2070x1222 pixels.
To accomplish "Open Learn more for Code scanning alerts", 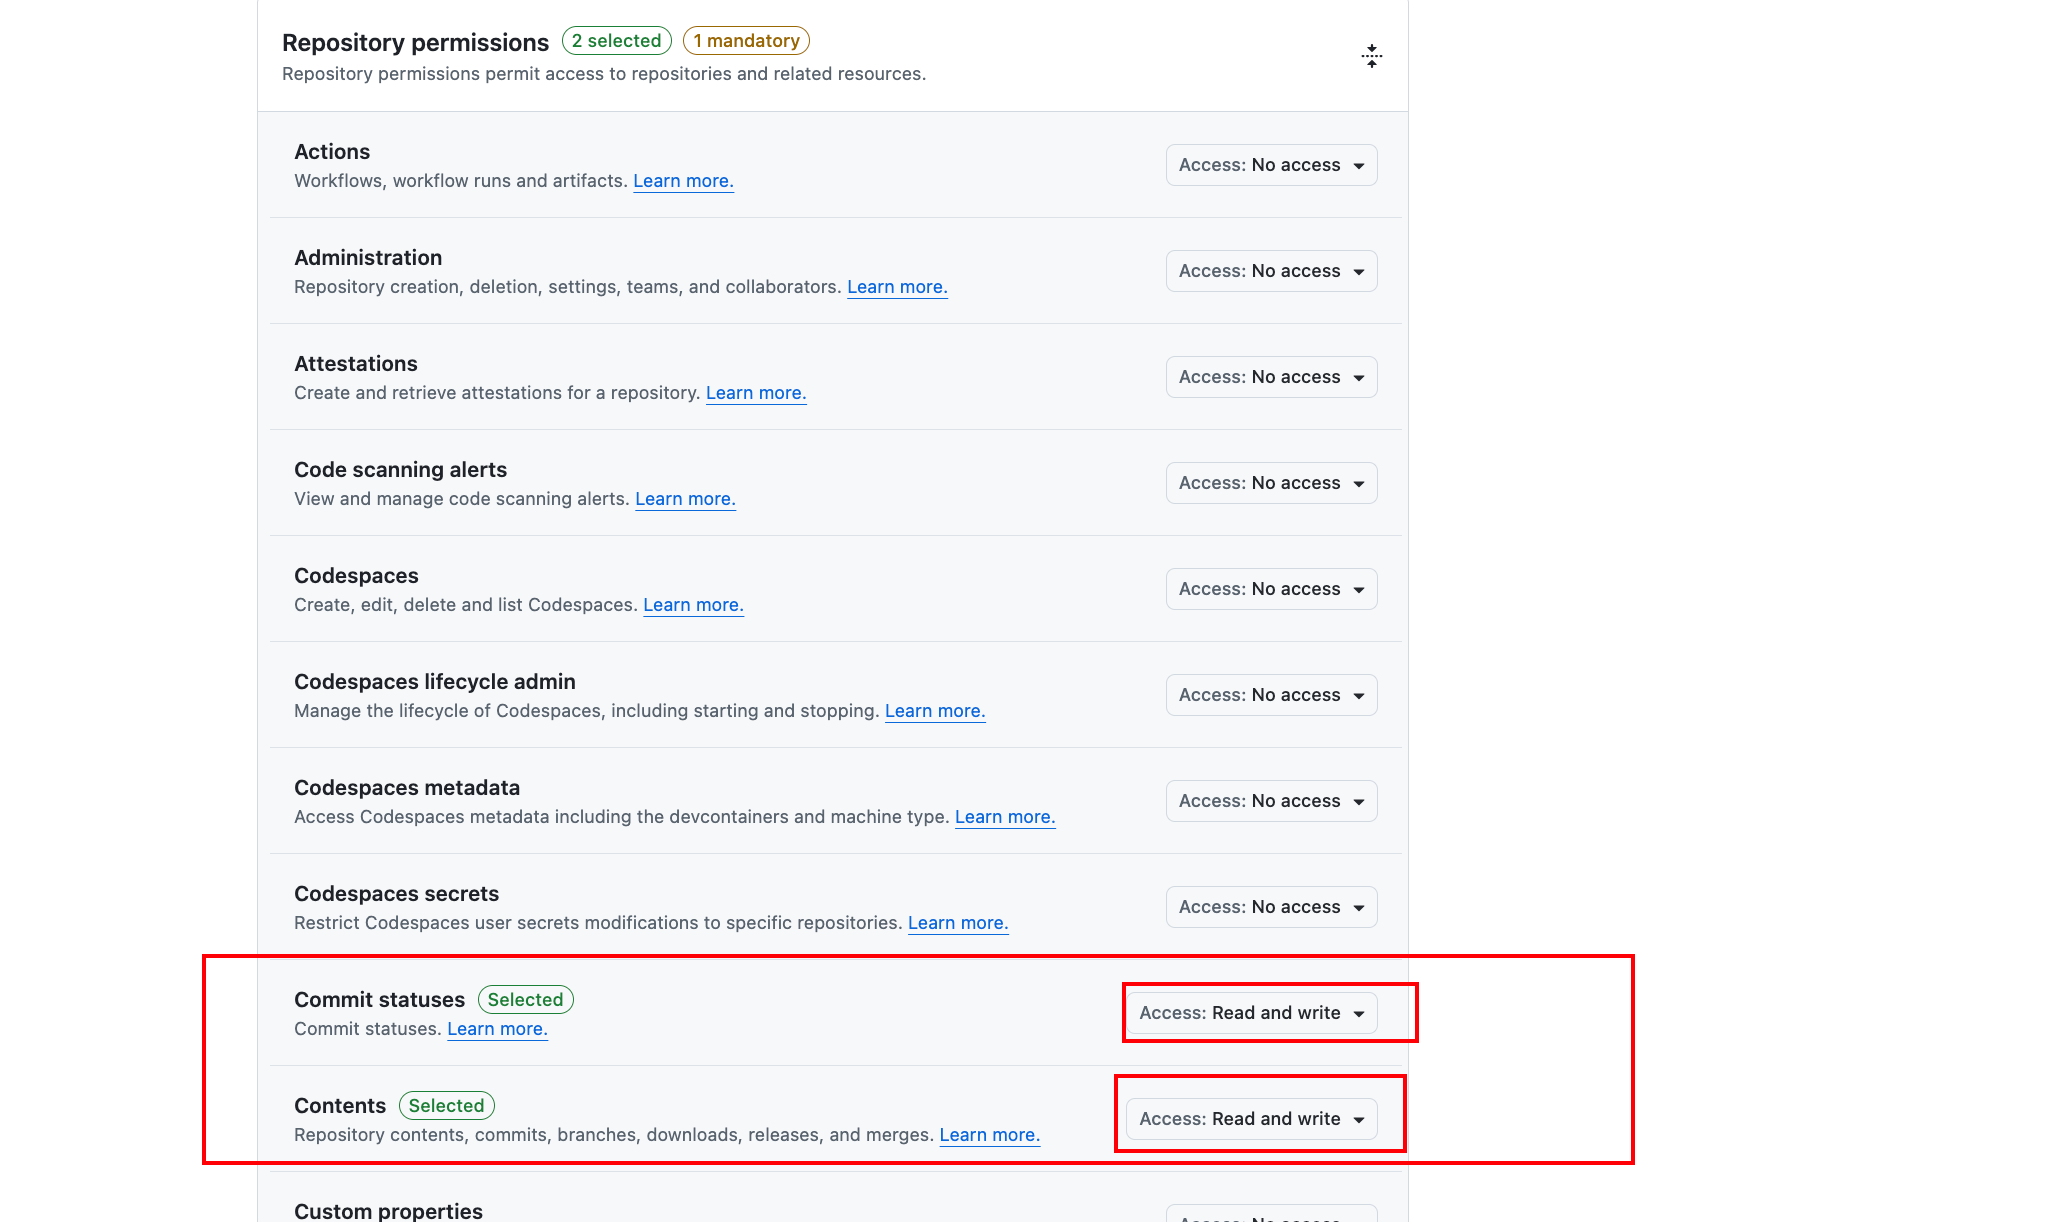I will click(x=685, y=499).
